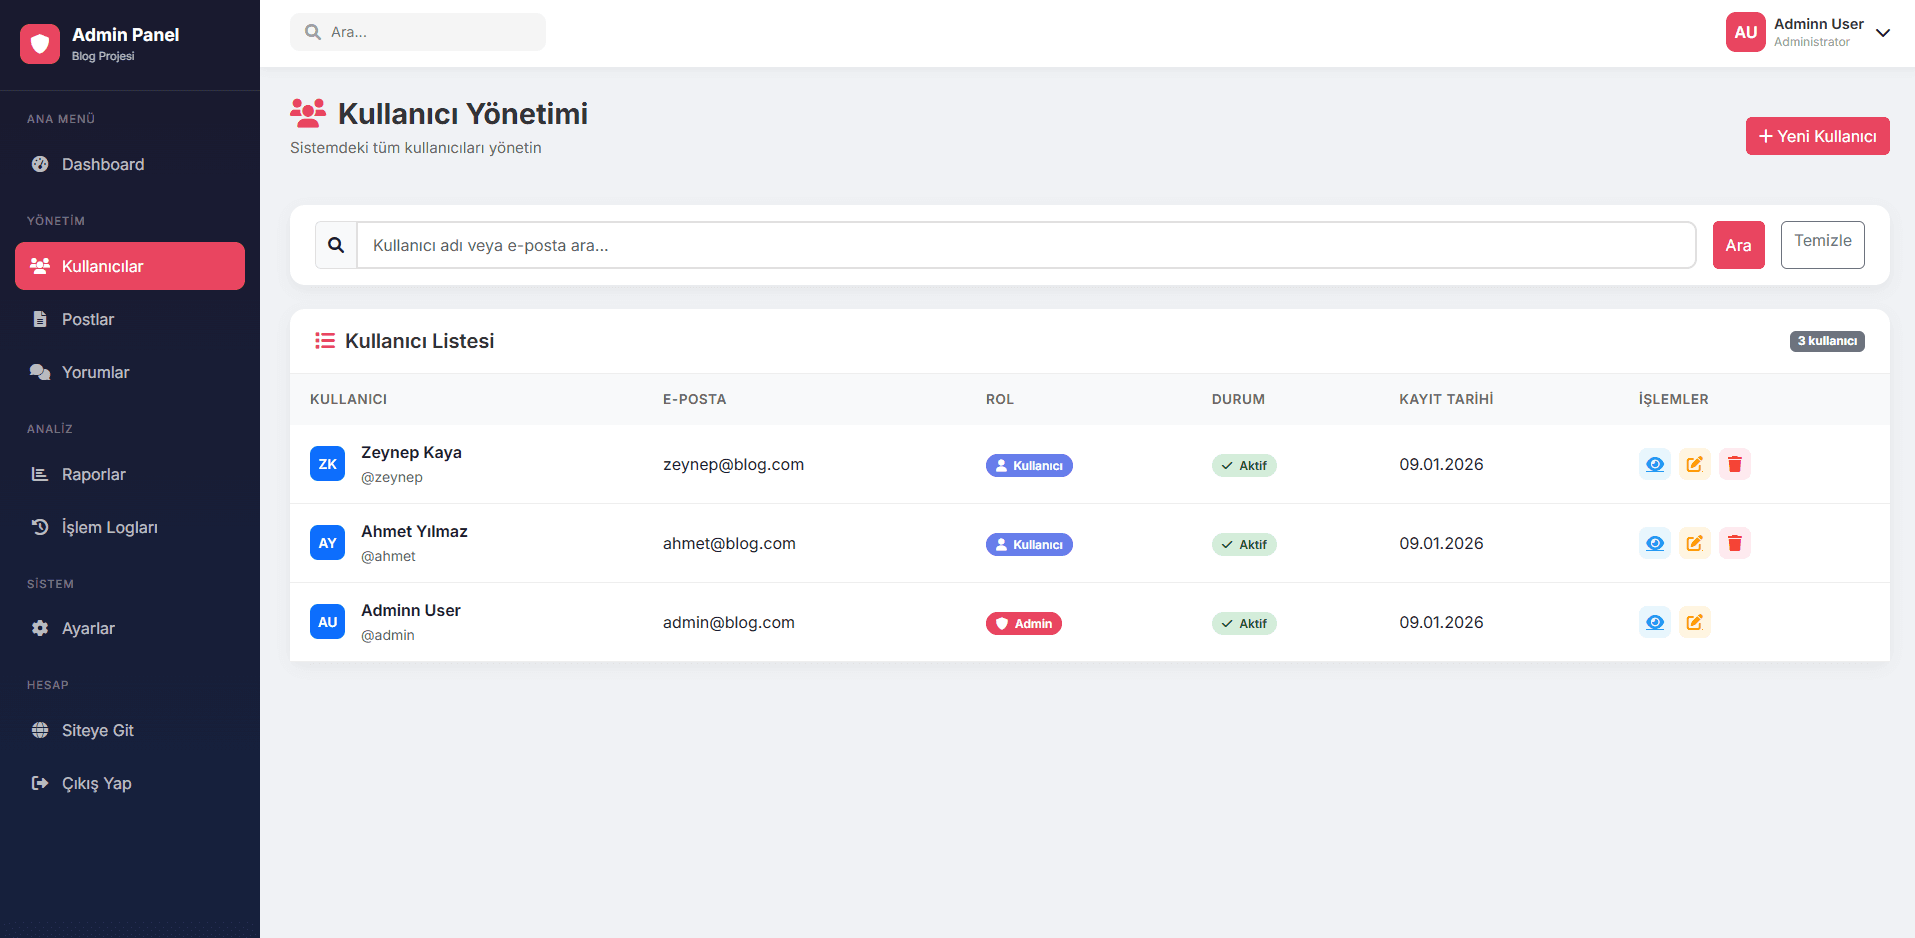Click the Ayarlar gear icon
1915x938 pixels.
pyautogui.click(x=40, y=627)
